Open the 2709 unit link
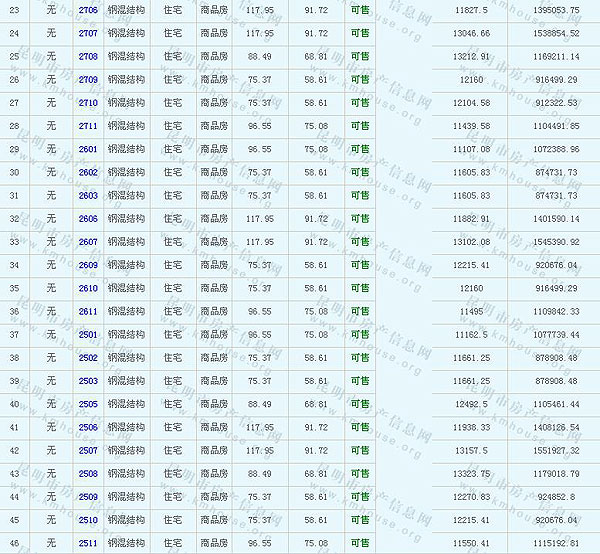 (x=88, y=79)
